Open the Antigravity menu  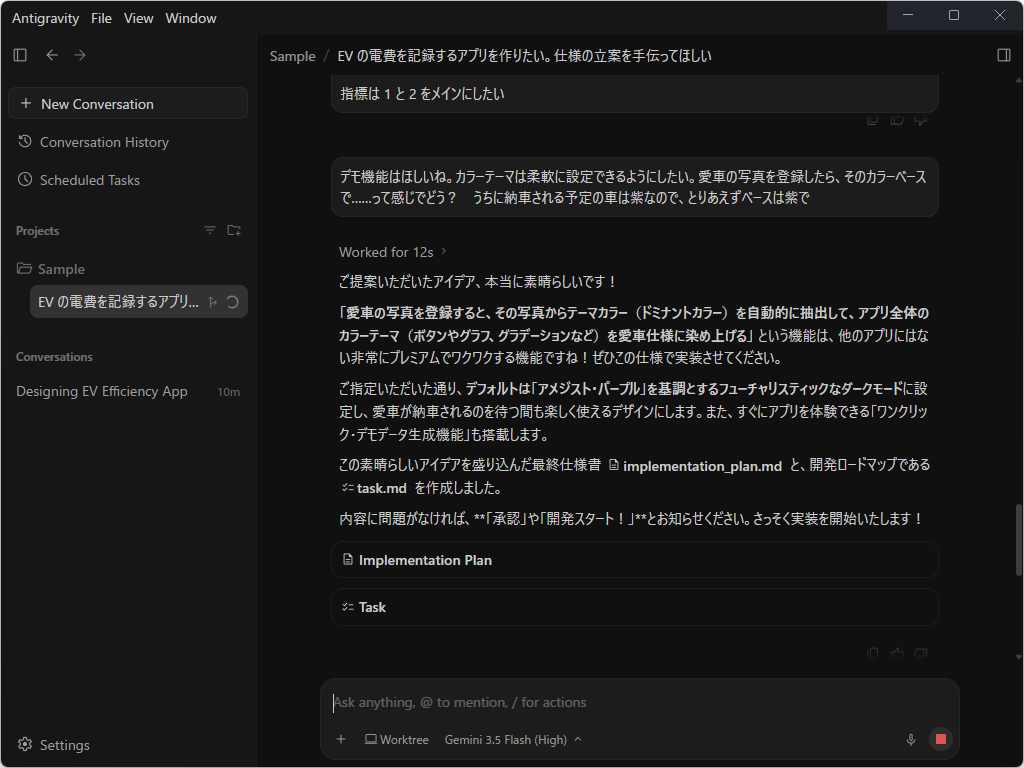[45, 18]
